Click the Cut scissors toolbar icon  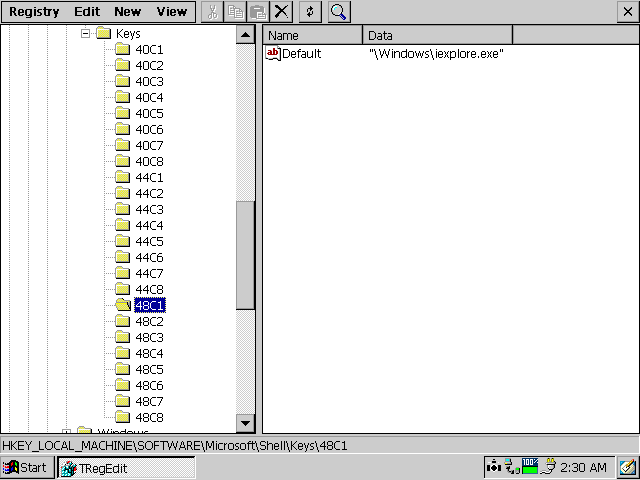click(212, 12)
